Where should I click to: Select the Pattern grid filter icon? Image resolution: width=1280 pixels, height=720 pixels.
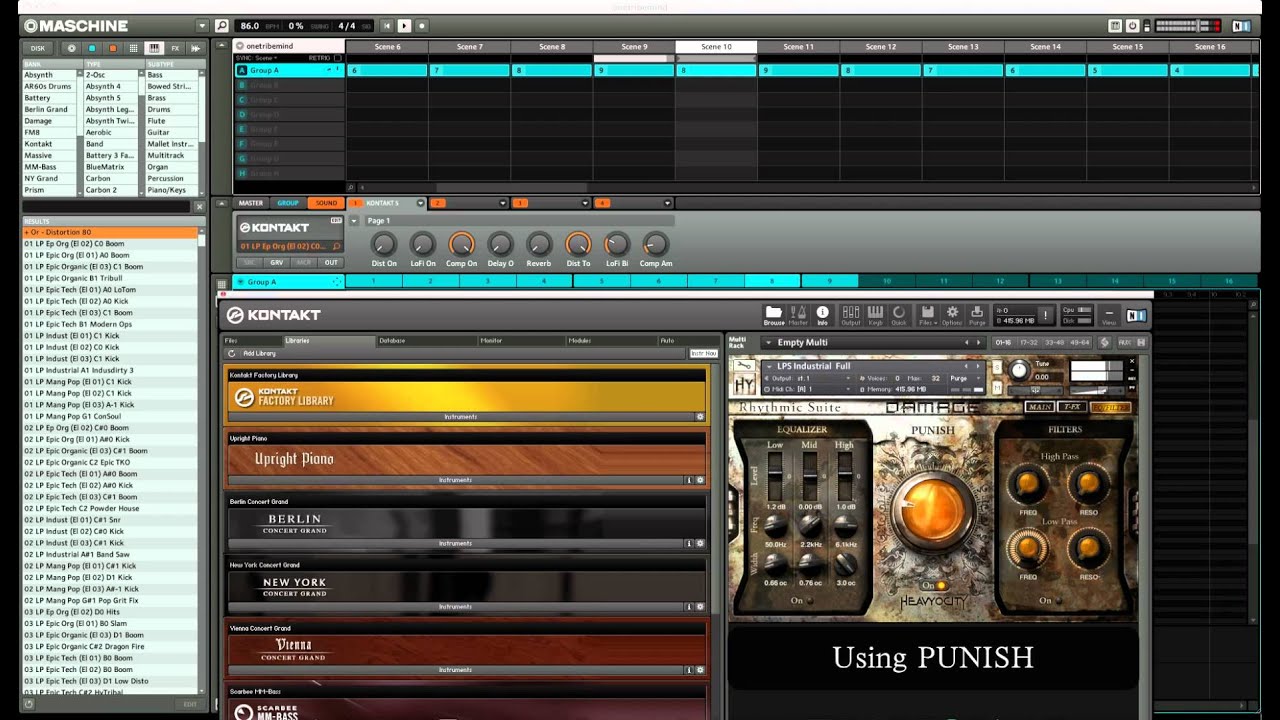[x=133, y=48]
